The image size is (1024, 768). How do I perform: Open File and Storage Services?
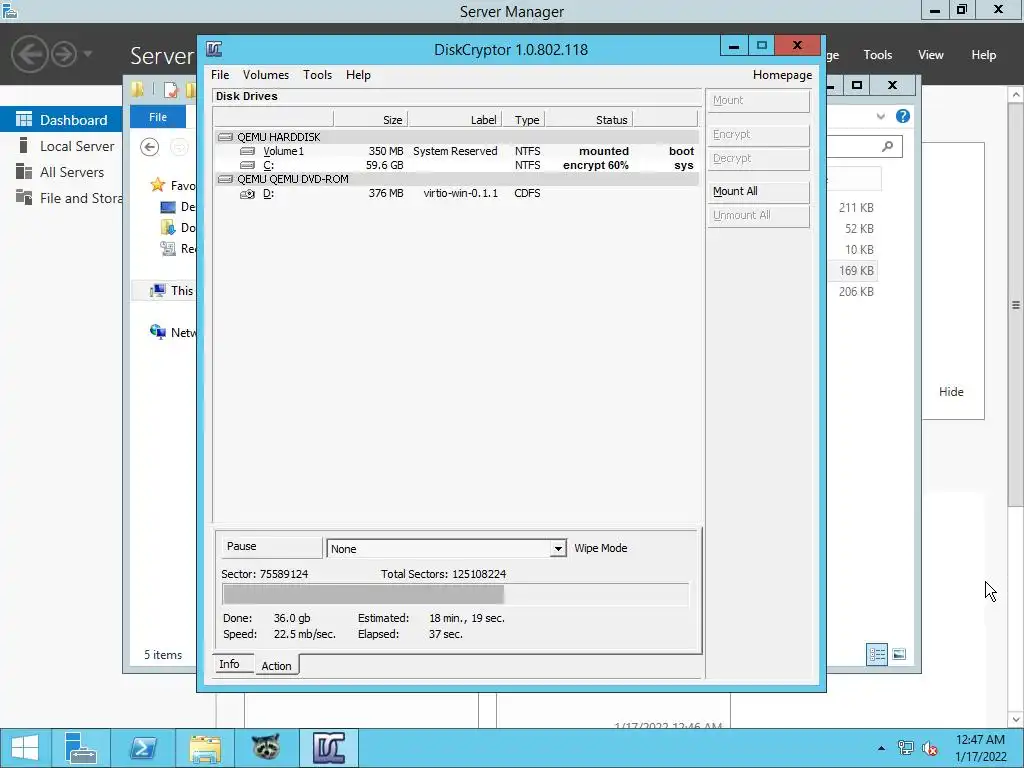61,199
